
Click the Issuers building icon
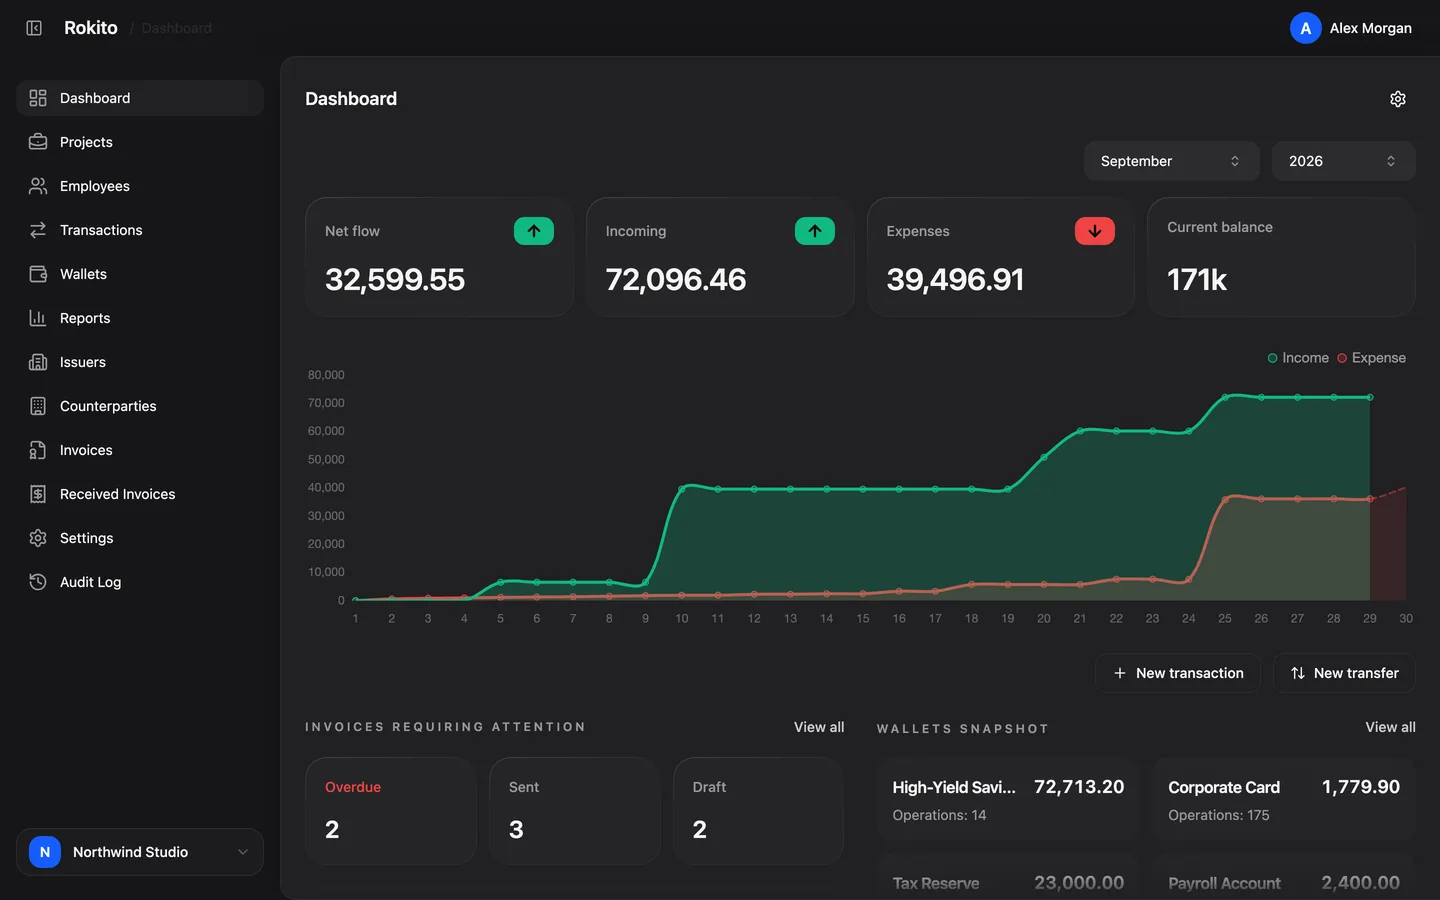click(38, 362)
